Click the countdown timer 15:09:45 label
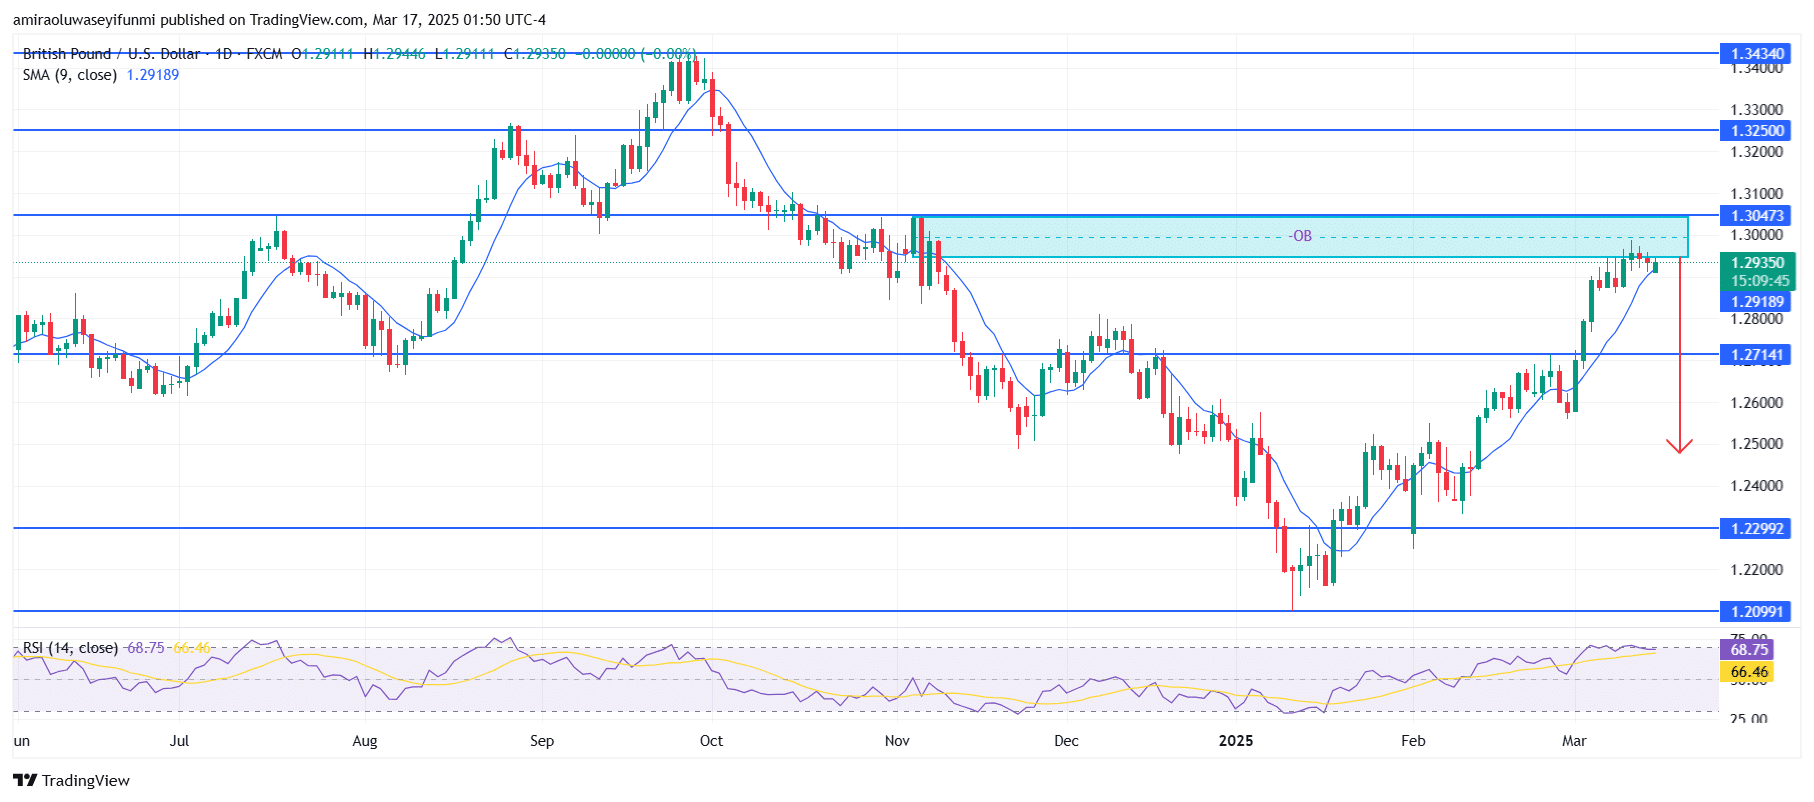1814x802 pixels. click(x=1758, y=281)
